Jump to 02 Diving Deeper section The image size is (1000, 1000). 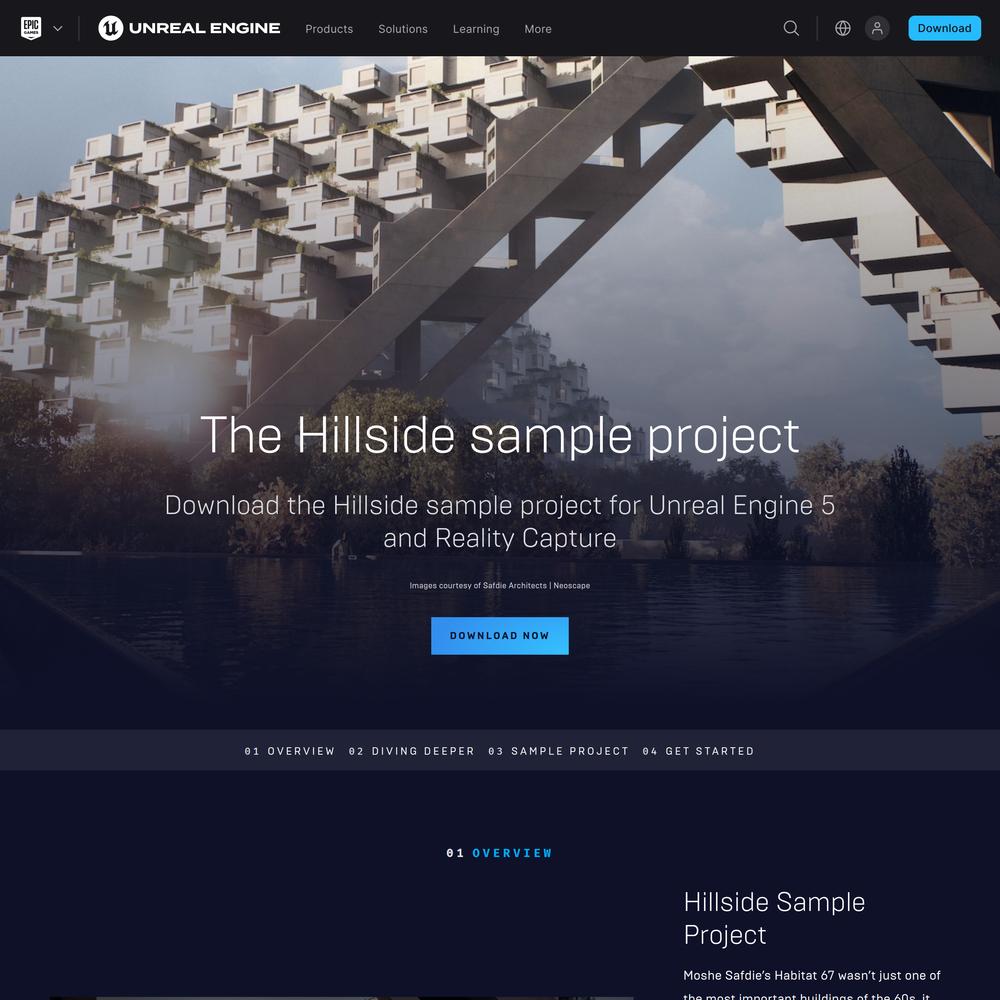coord(411,751)
